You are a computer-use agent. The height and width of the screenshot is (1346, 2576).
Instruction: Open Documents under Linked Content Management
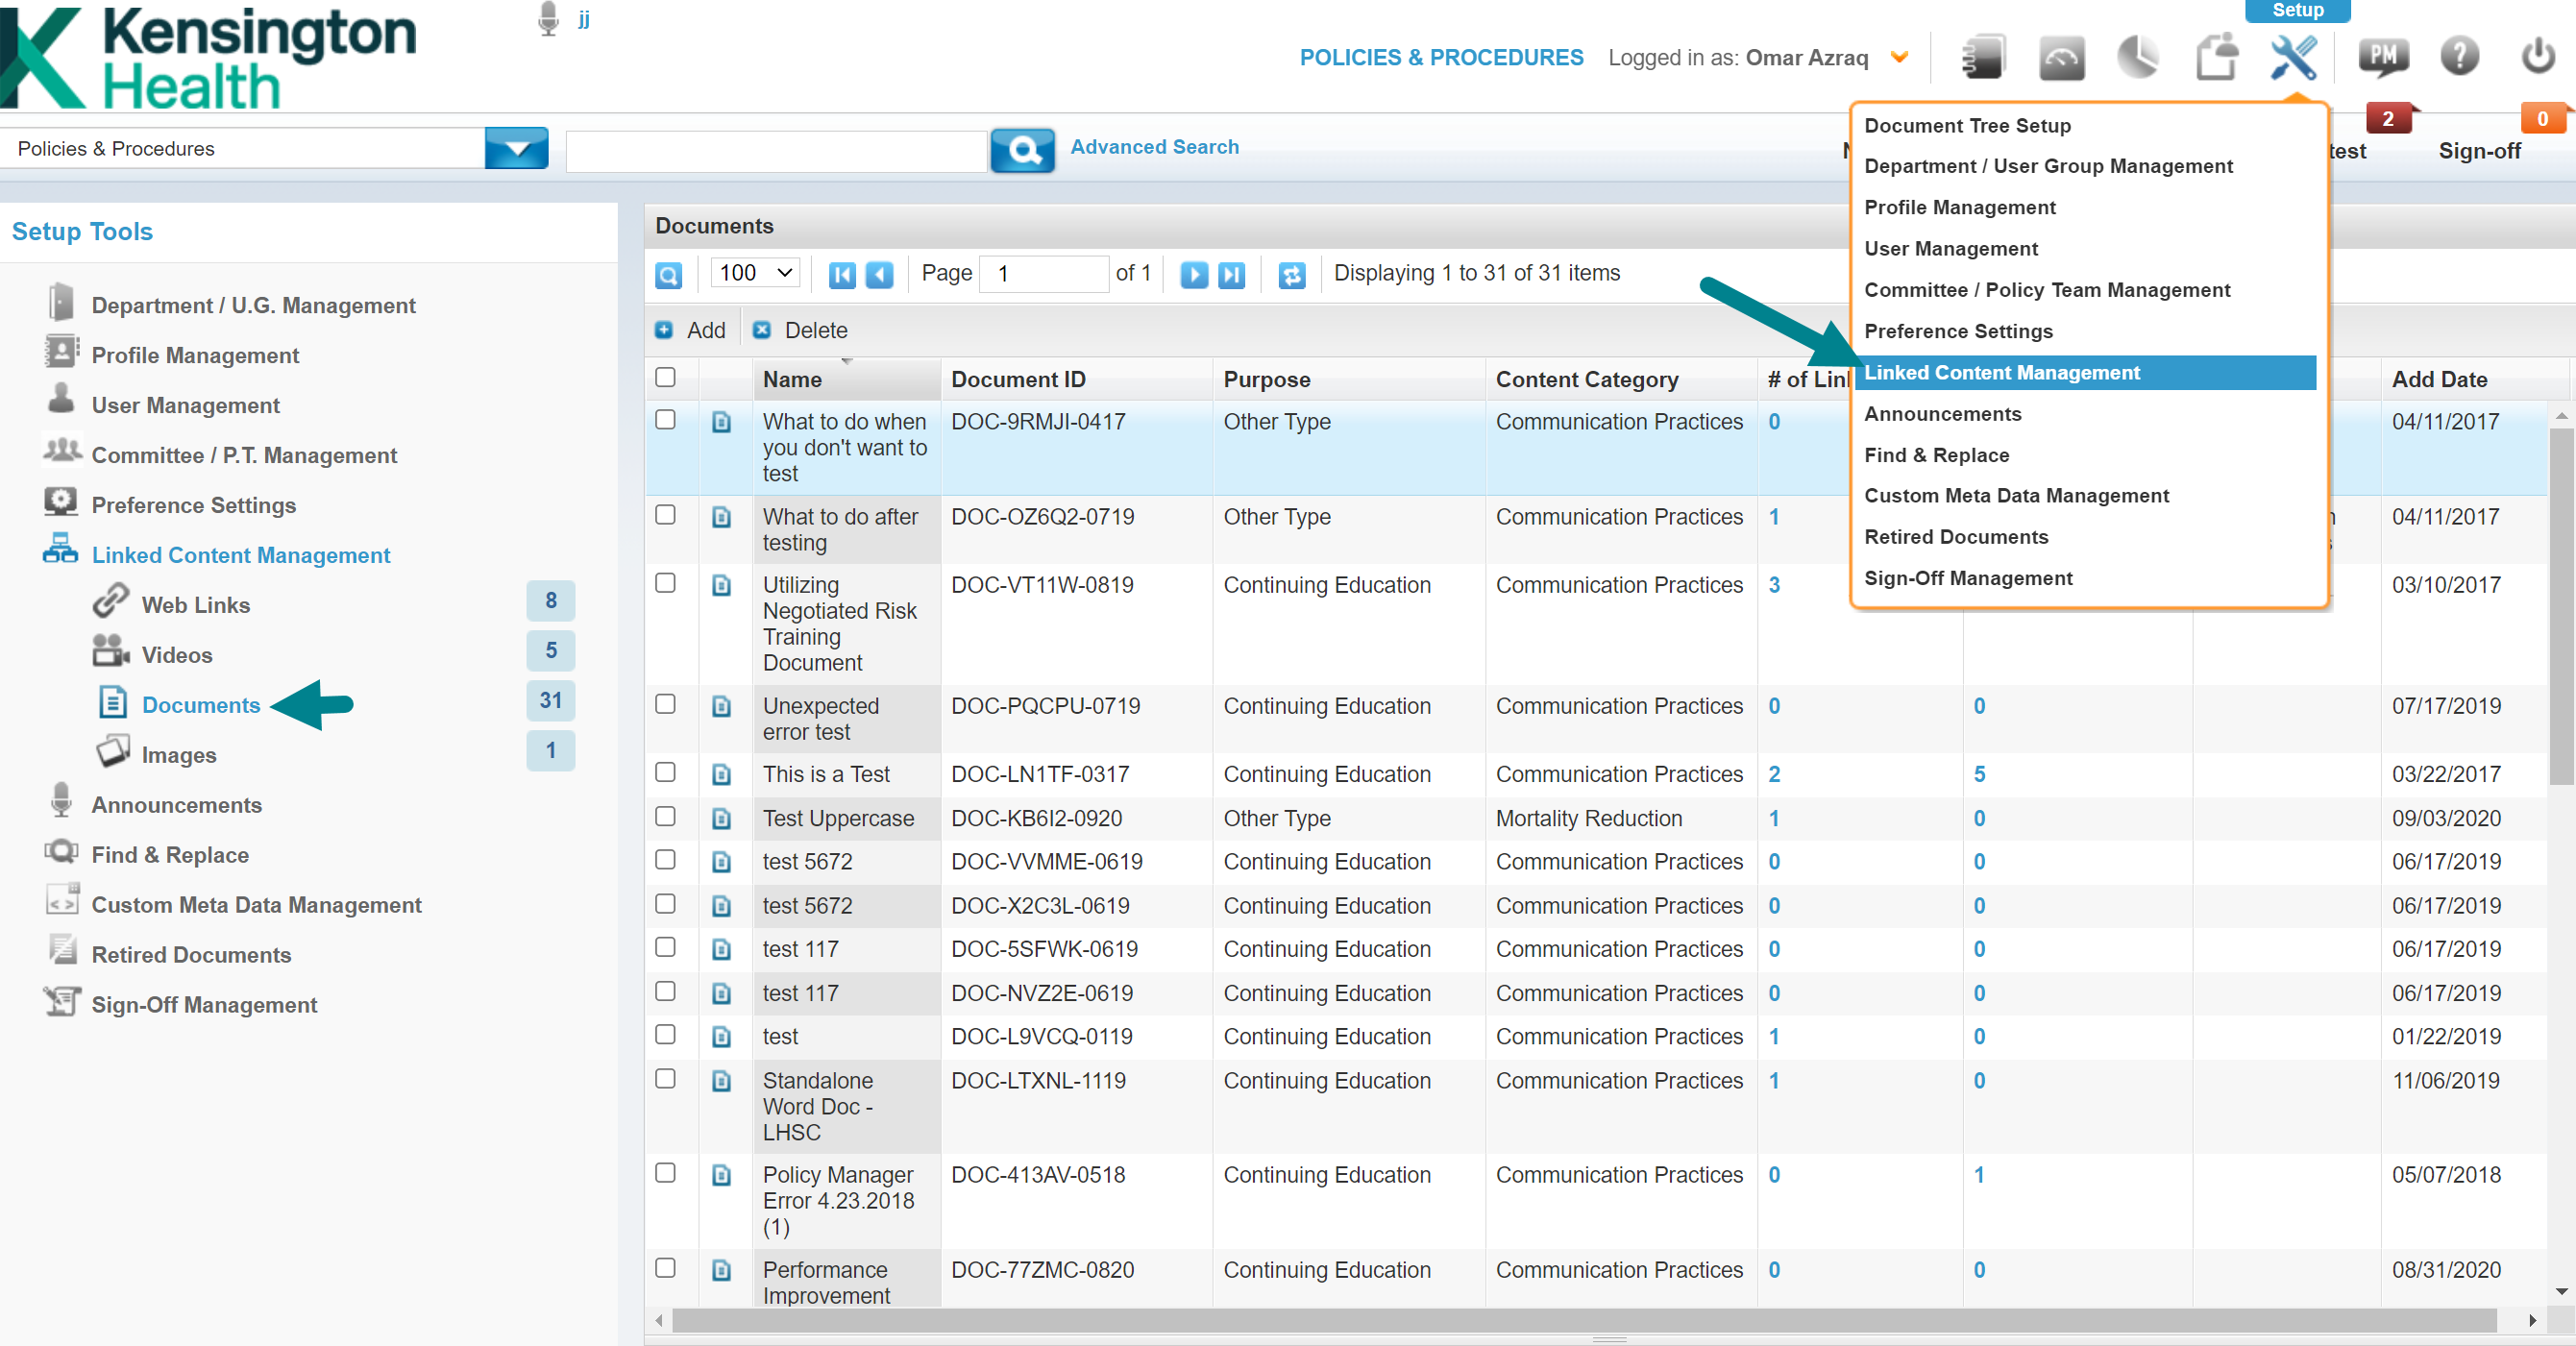(x=201, y=705)
